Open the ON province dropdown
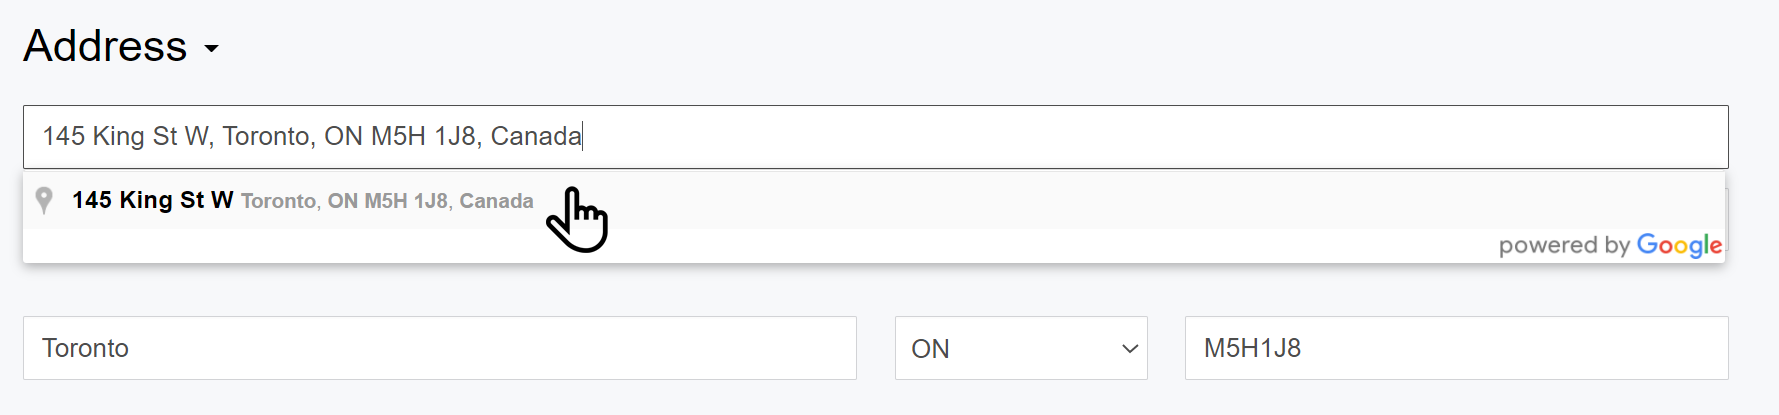The width and height of the screenshot is (1779, 415). click(x=1020, y=348)
